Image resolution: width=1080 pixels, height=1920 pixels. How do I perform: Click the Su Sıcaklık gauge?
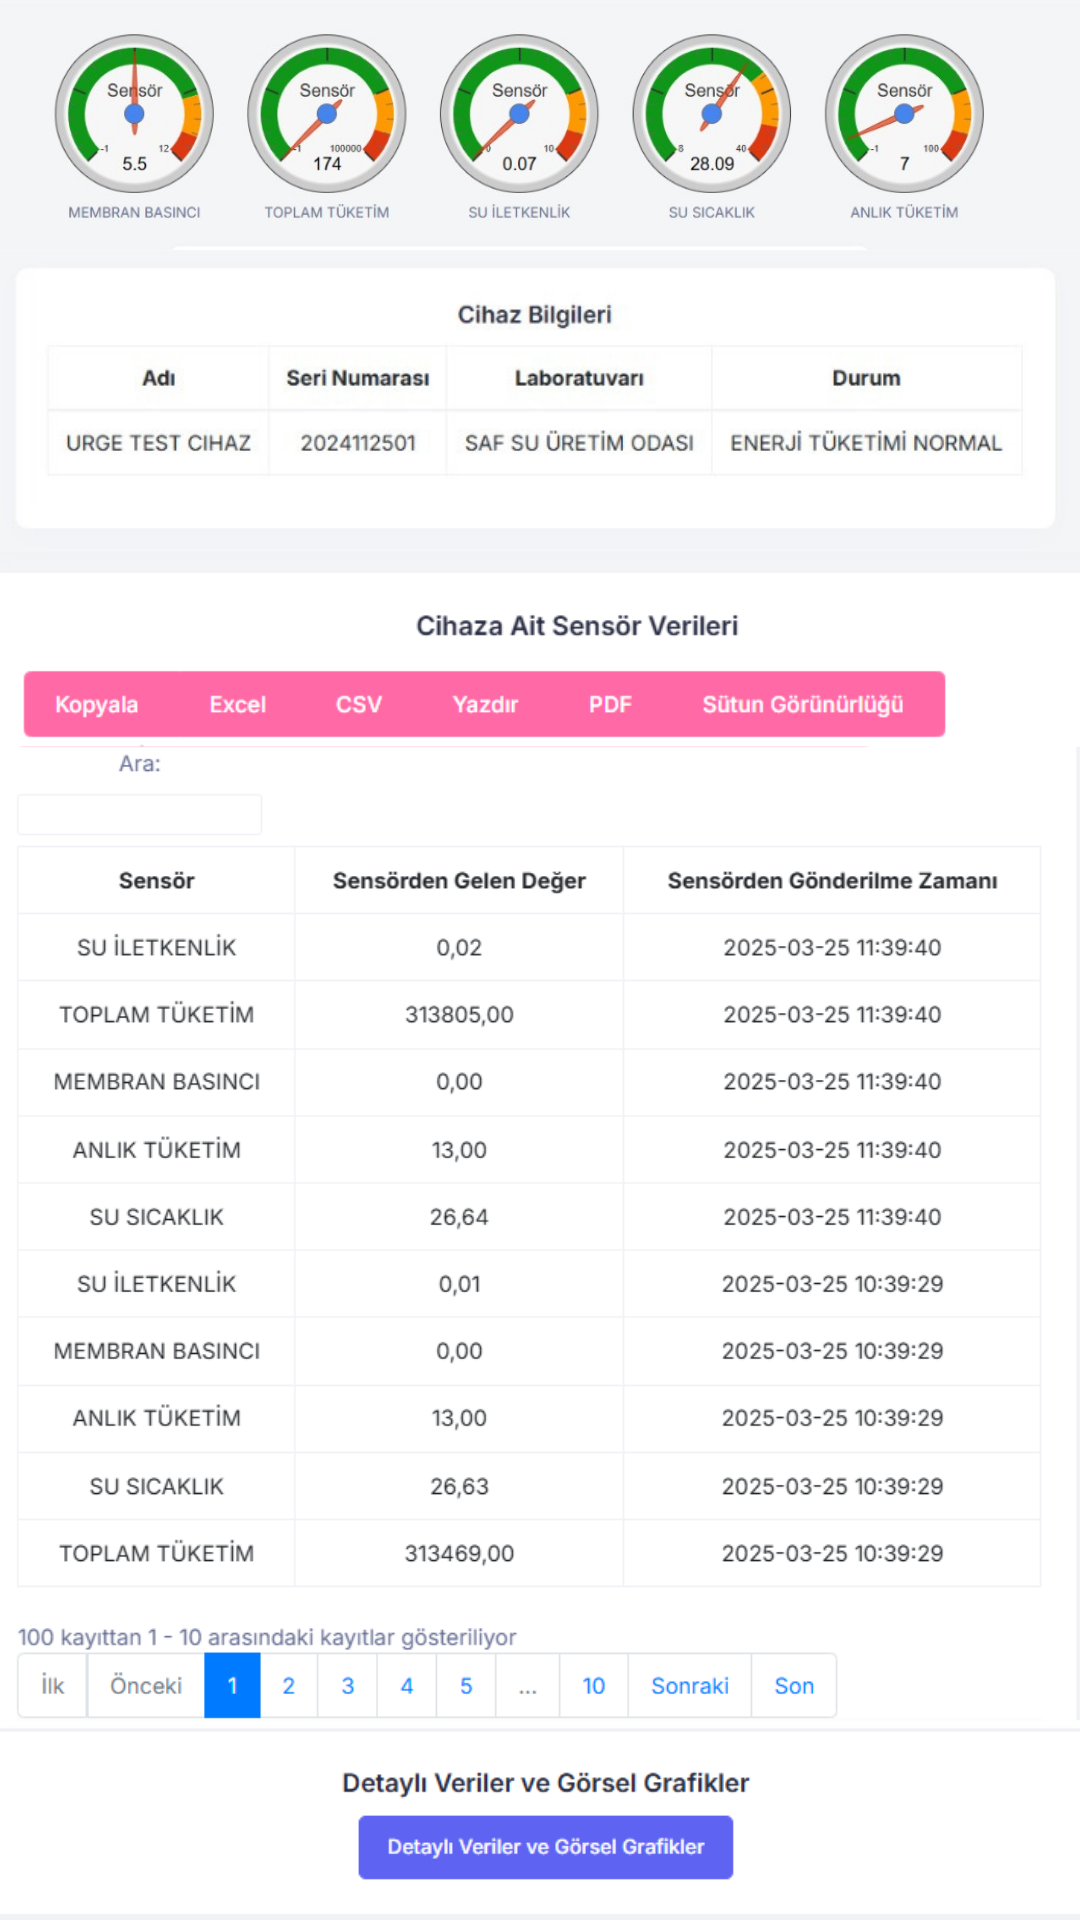712,114
